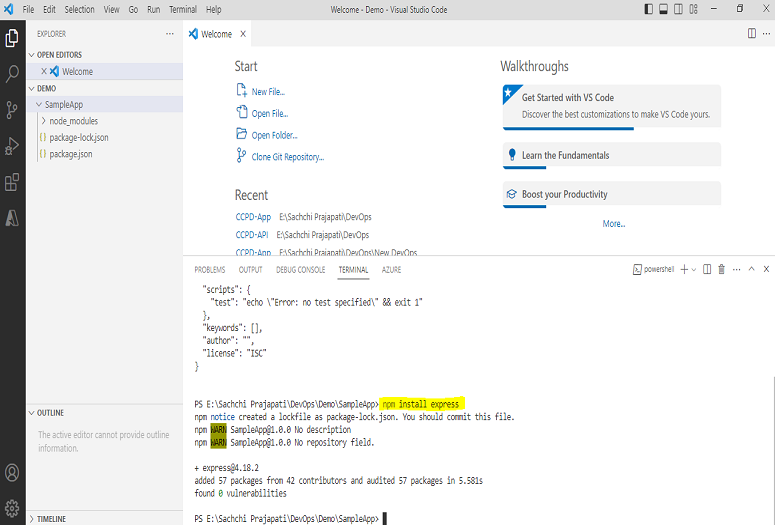Open the Run menu
The image size is (775, 525).
154,9
